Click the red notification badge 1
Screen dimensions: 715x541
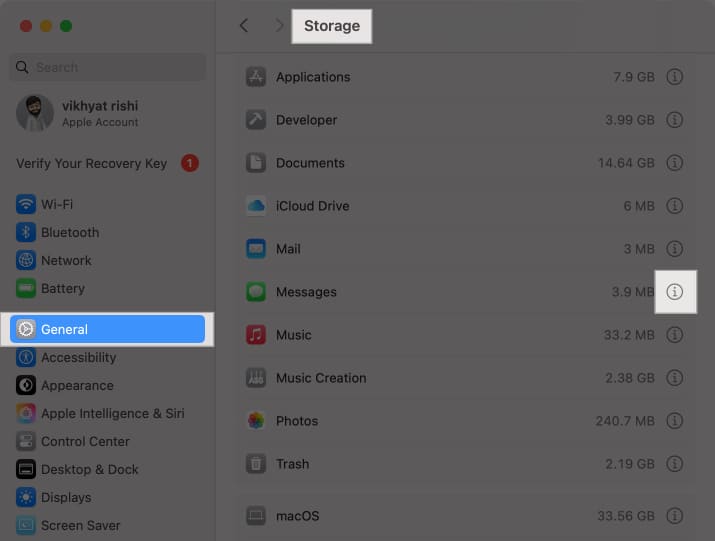[x=190, y=163]
